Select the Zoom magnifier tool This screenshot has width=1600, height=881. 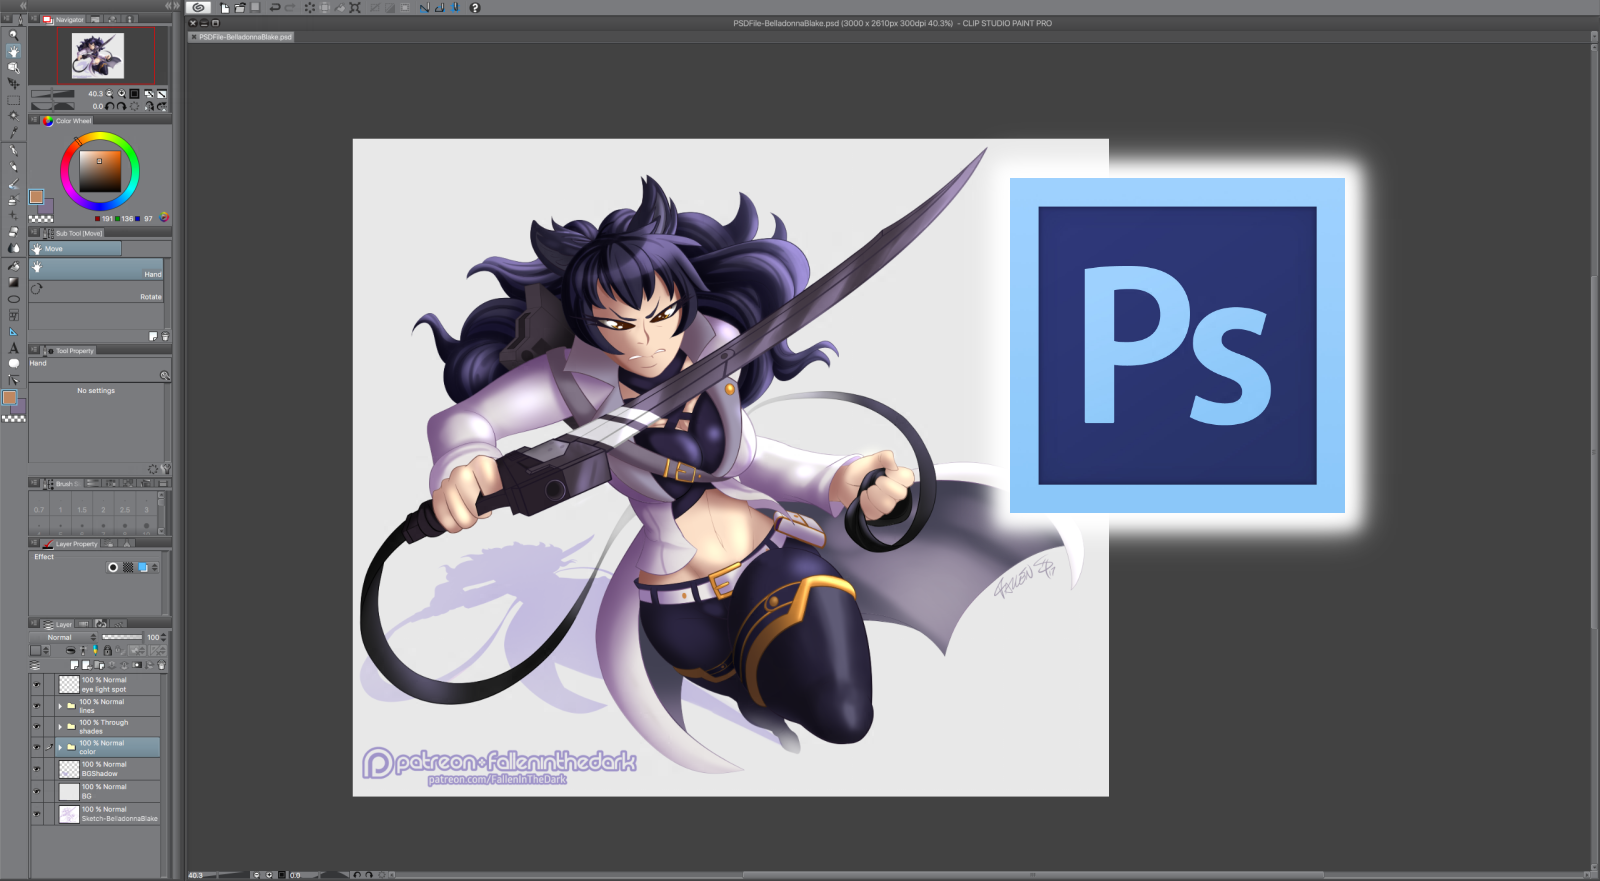pyautogui.click(x=13, y=35)
